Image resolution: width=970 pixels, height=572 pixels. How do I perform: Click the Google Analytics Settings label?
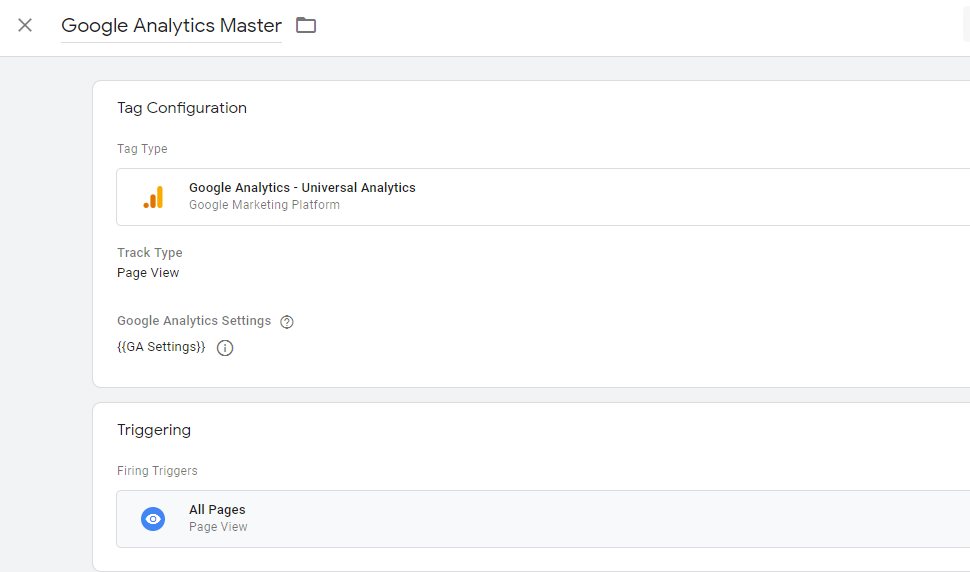194,321
